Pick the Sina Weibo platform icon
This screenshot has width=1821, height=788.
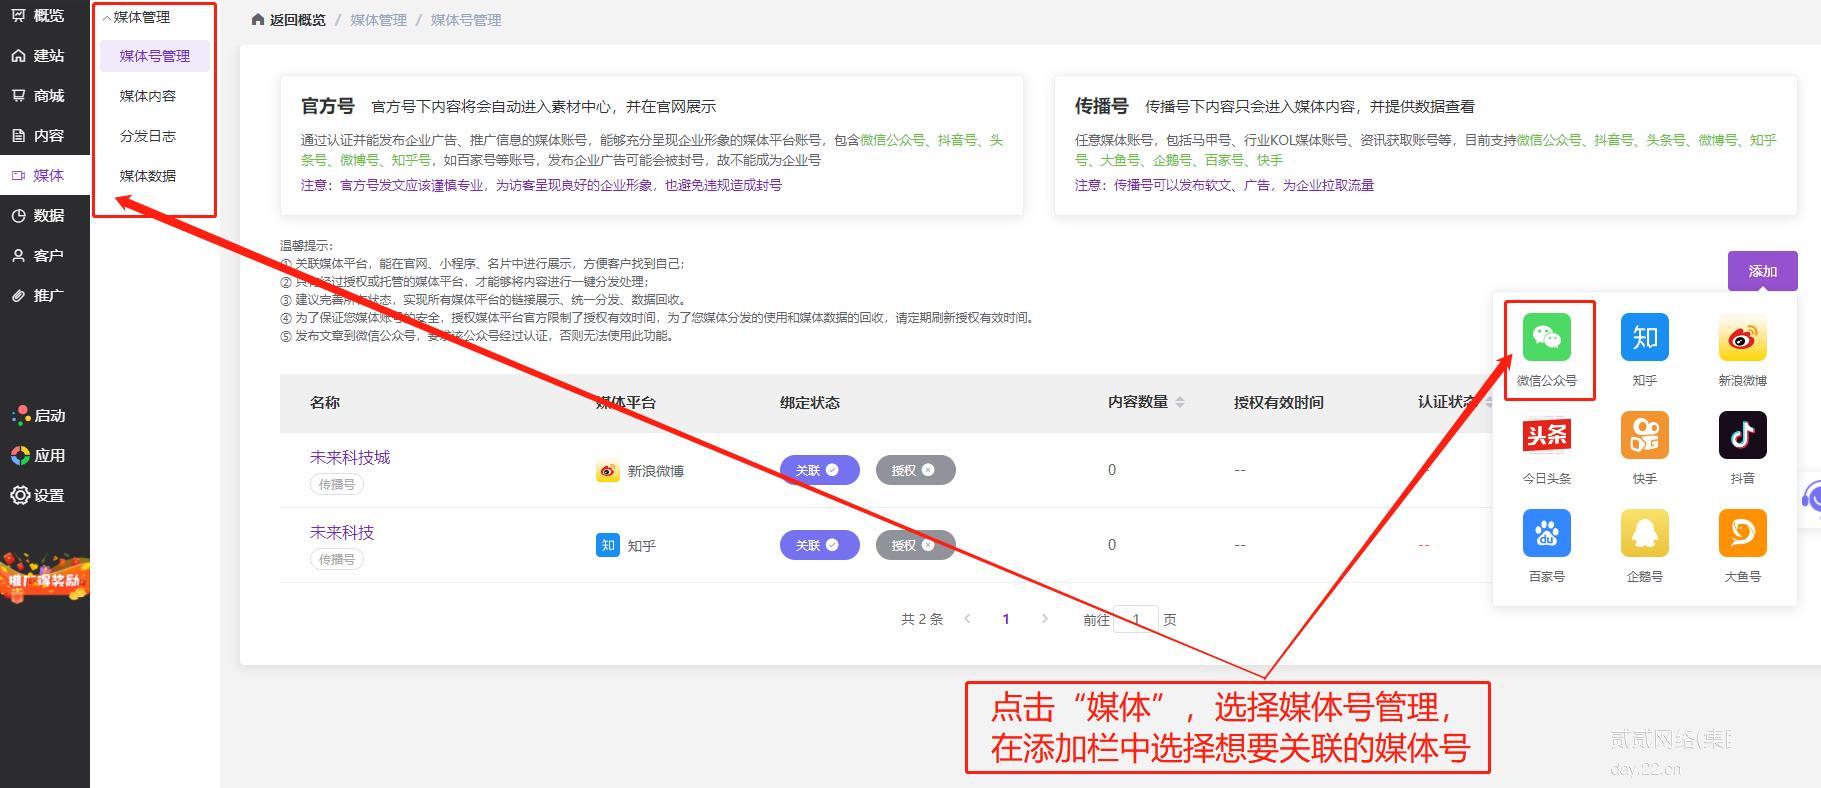1742,338
